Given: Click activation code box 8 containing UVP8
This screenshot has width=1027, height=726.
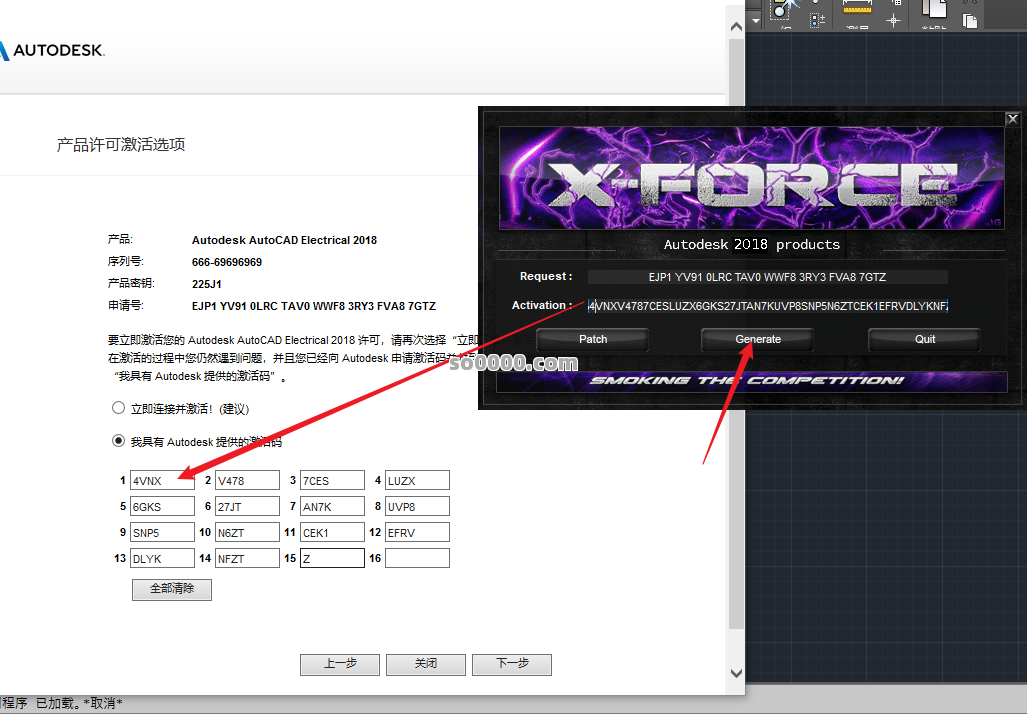Looking at the screenshot, I should click(417, 506).
